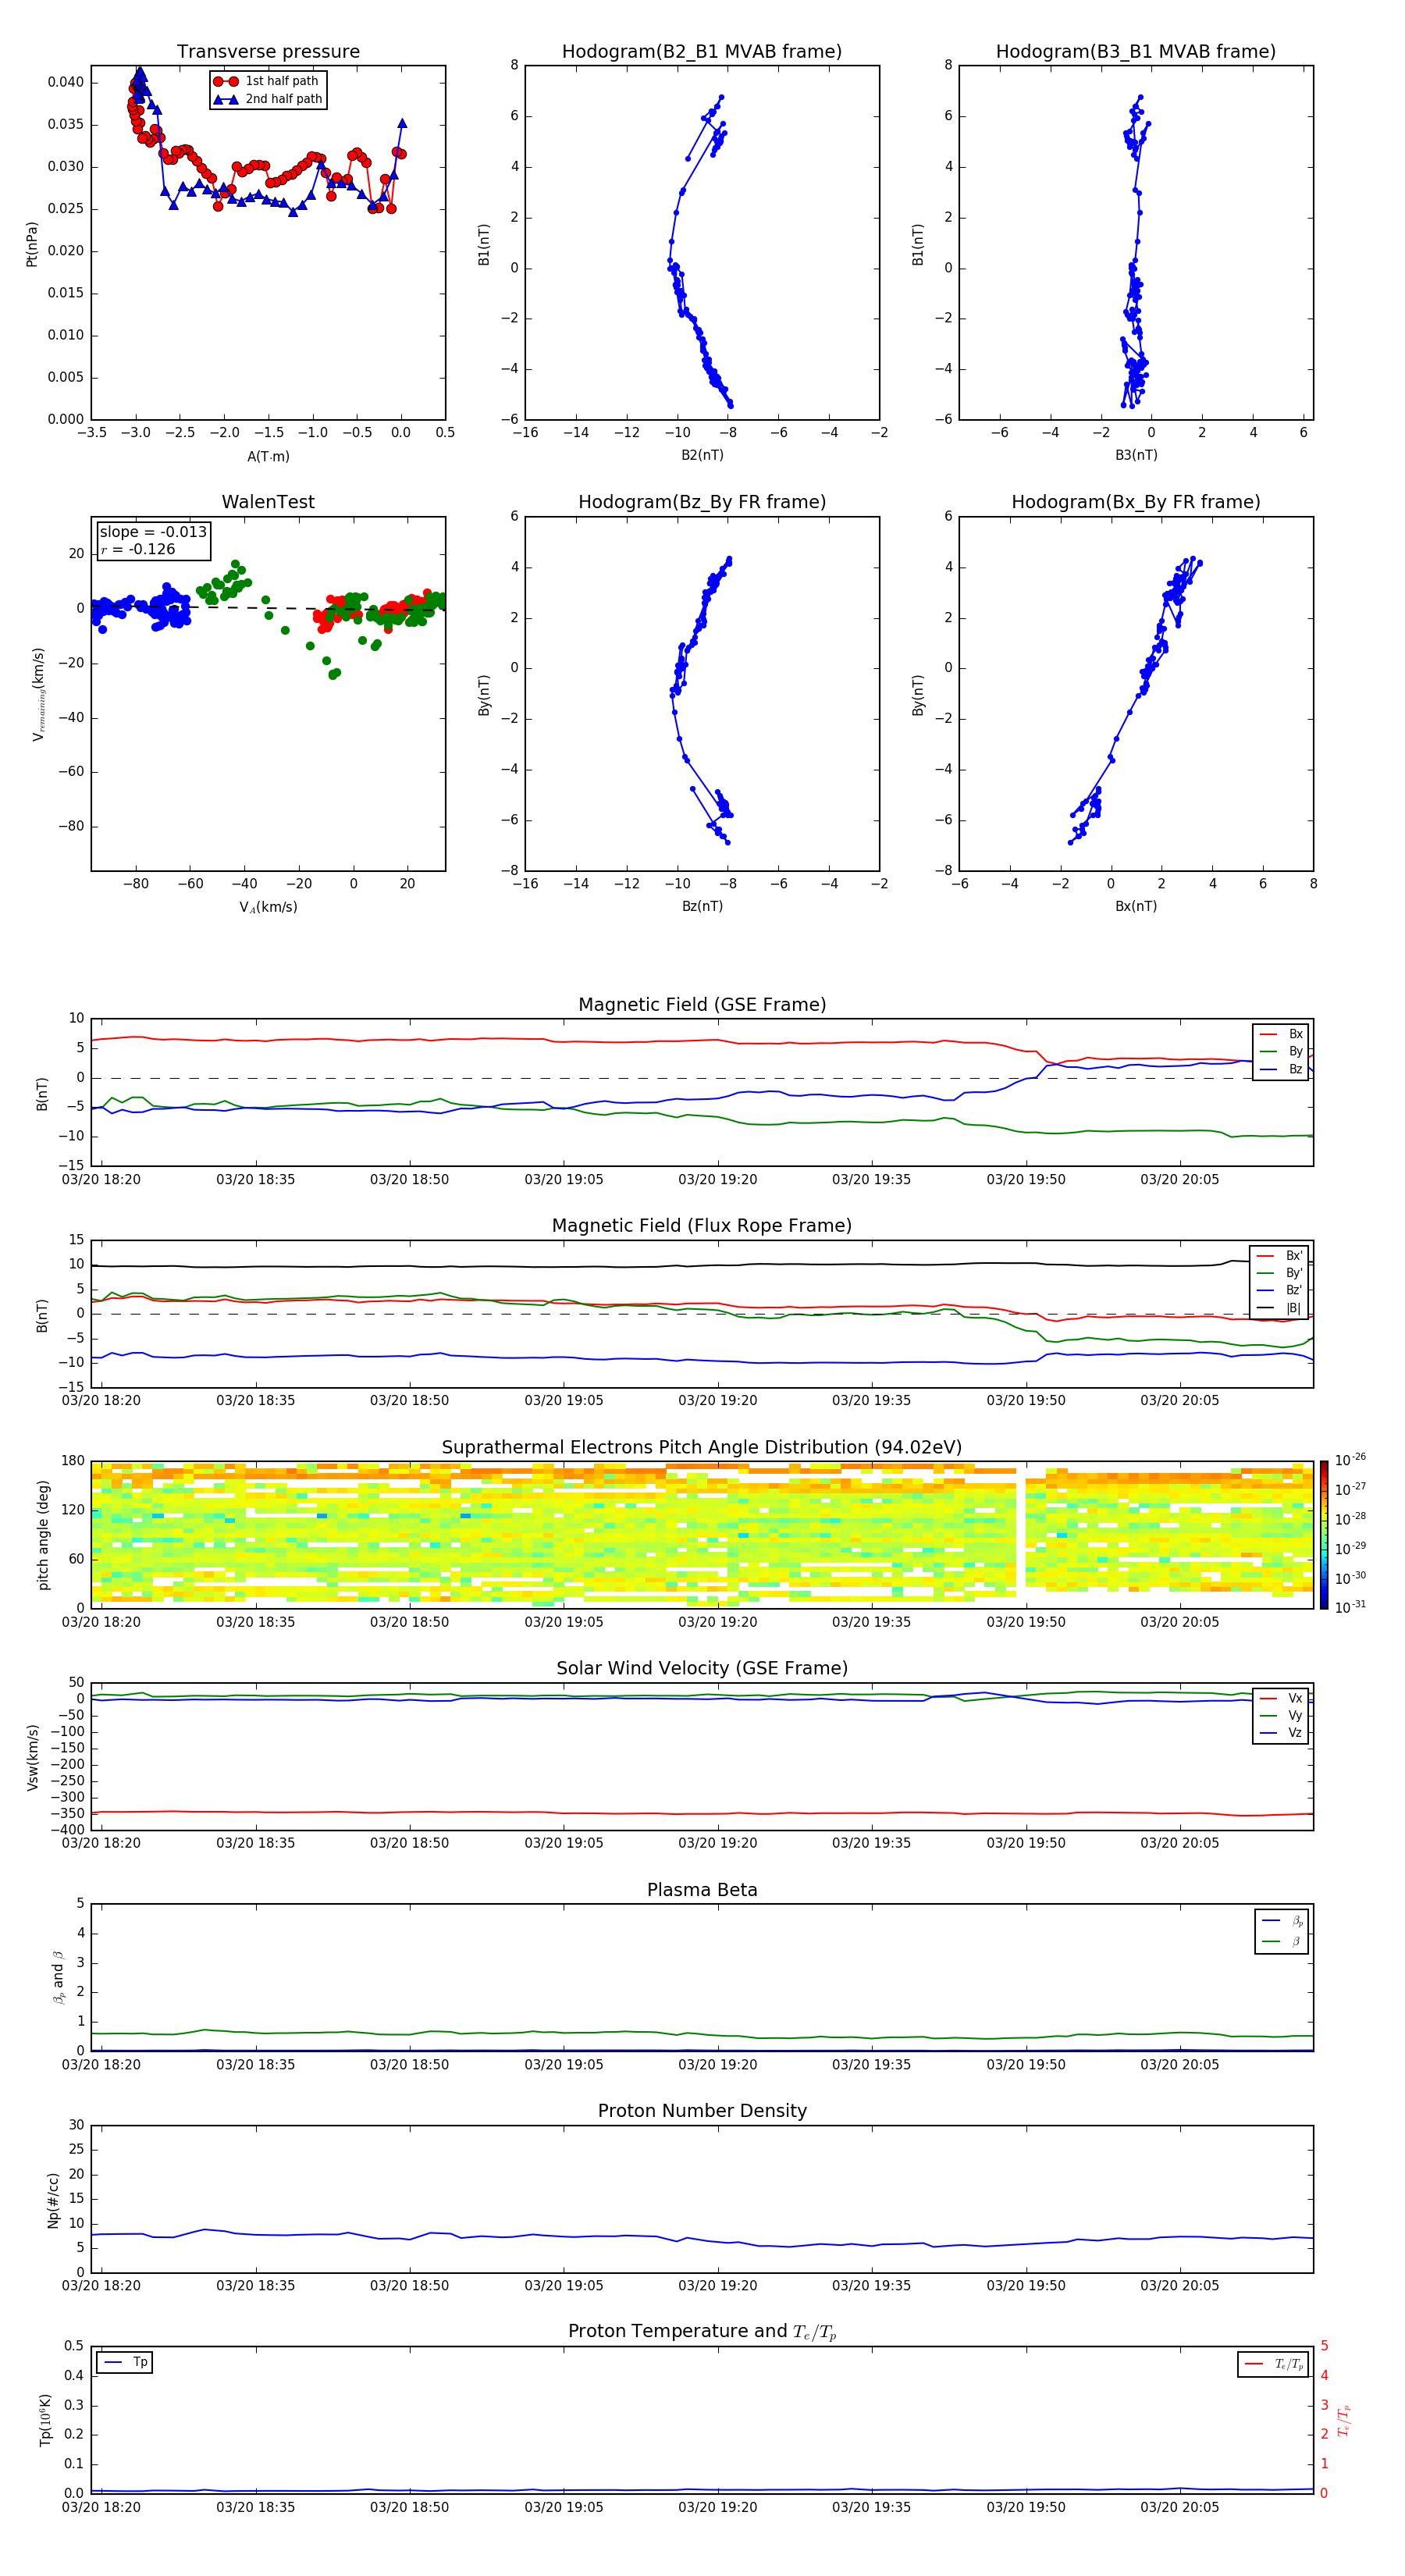1405x2576 pixels.
Task: Click the 'pitch angle (deg)' y-axis label
Action: pos(43,1535)
